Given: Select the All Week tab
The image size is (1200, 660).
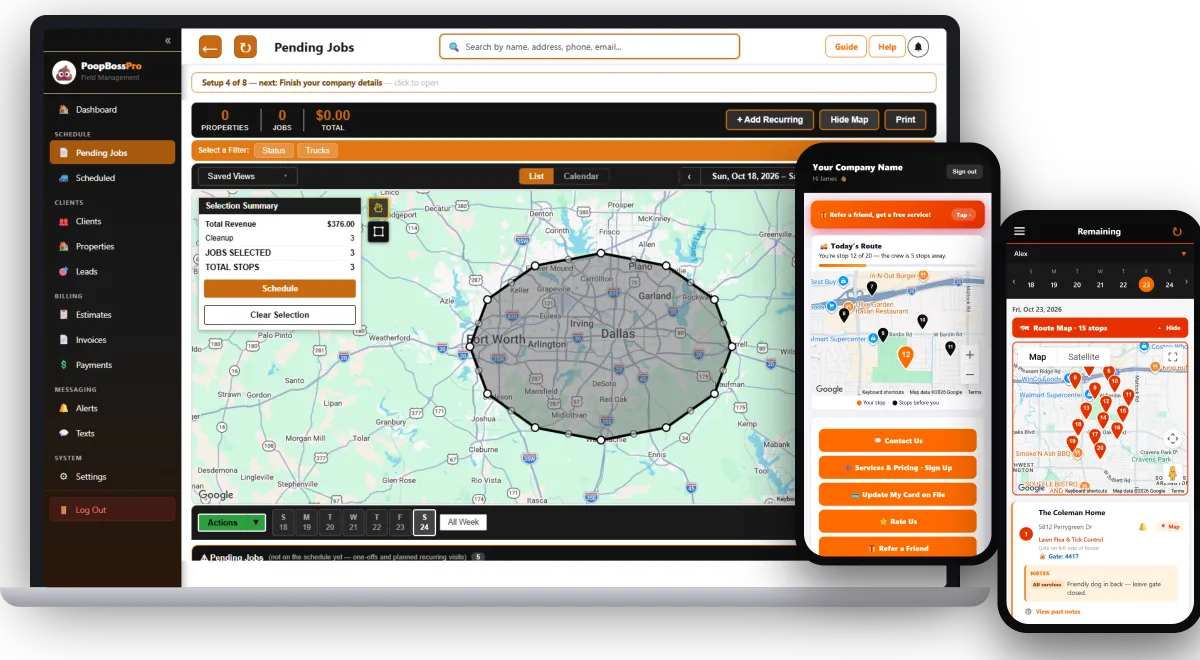Looking at the screenshot, I should [463, 522].
